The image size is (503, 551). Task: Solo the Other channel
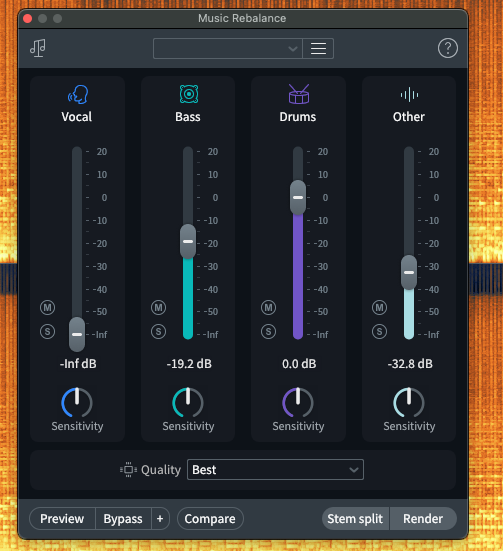pyautogui.click(x=379, y=331)
